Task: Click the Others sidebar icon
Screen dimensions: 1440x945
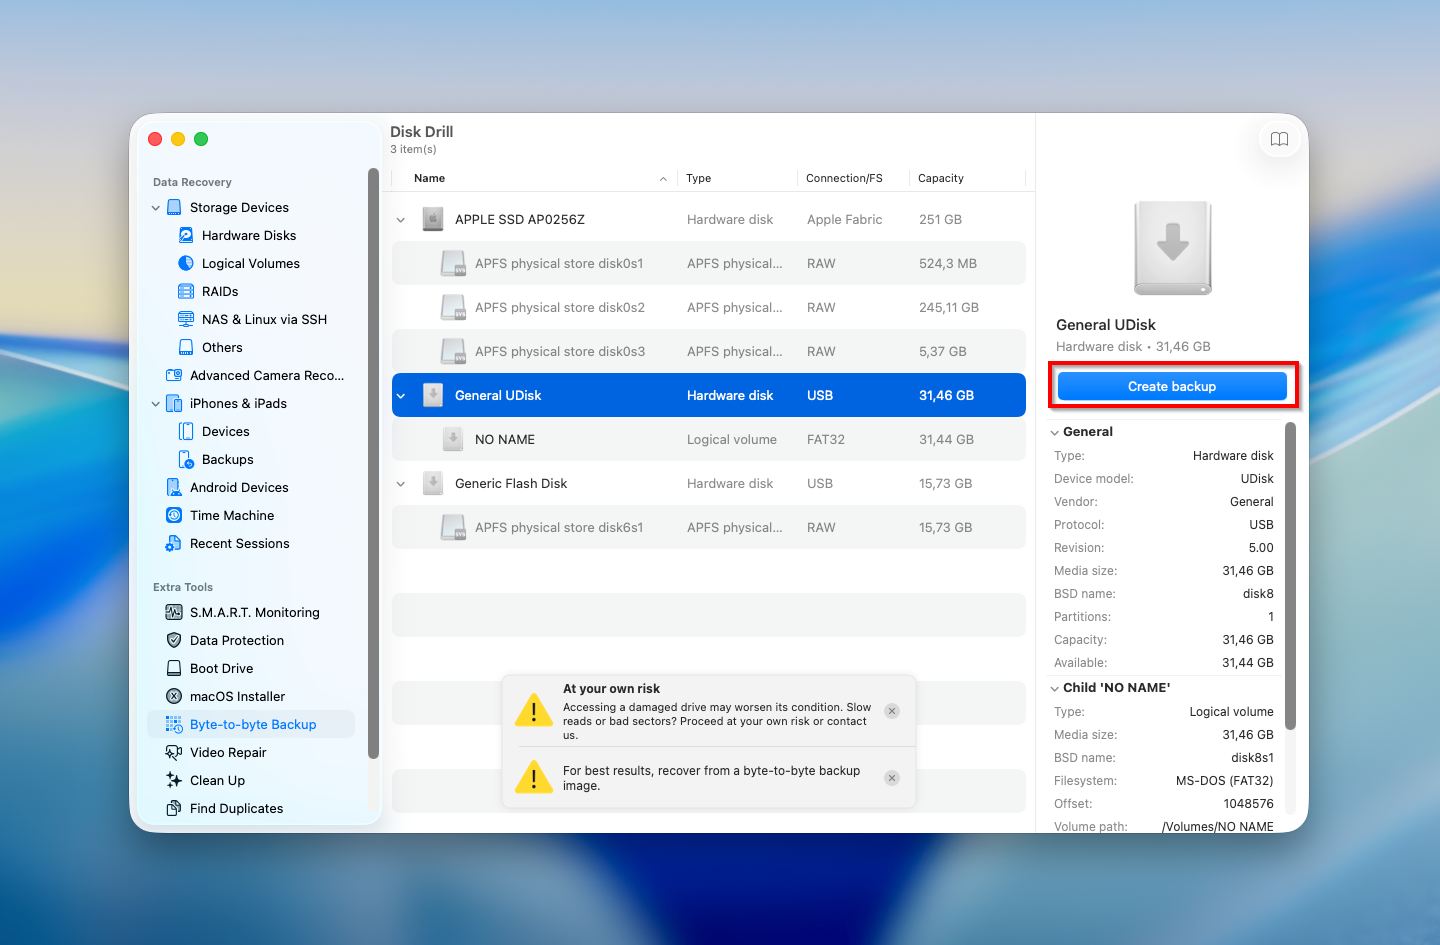Action: 186,347
